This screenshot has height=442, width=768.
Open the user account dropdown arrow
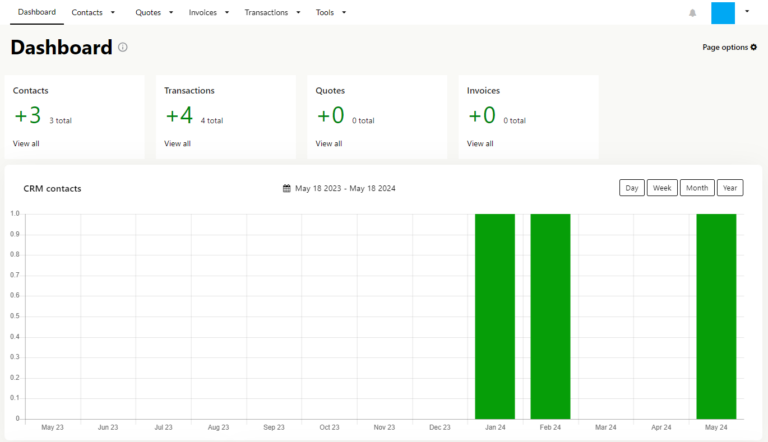(747, 13)
